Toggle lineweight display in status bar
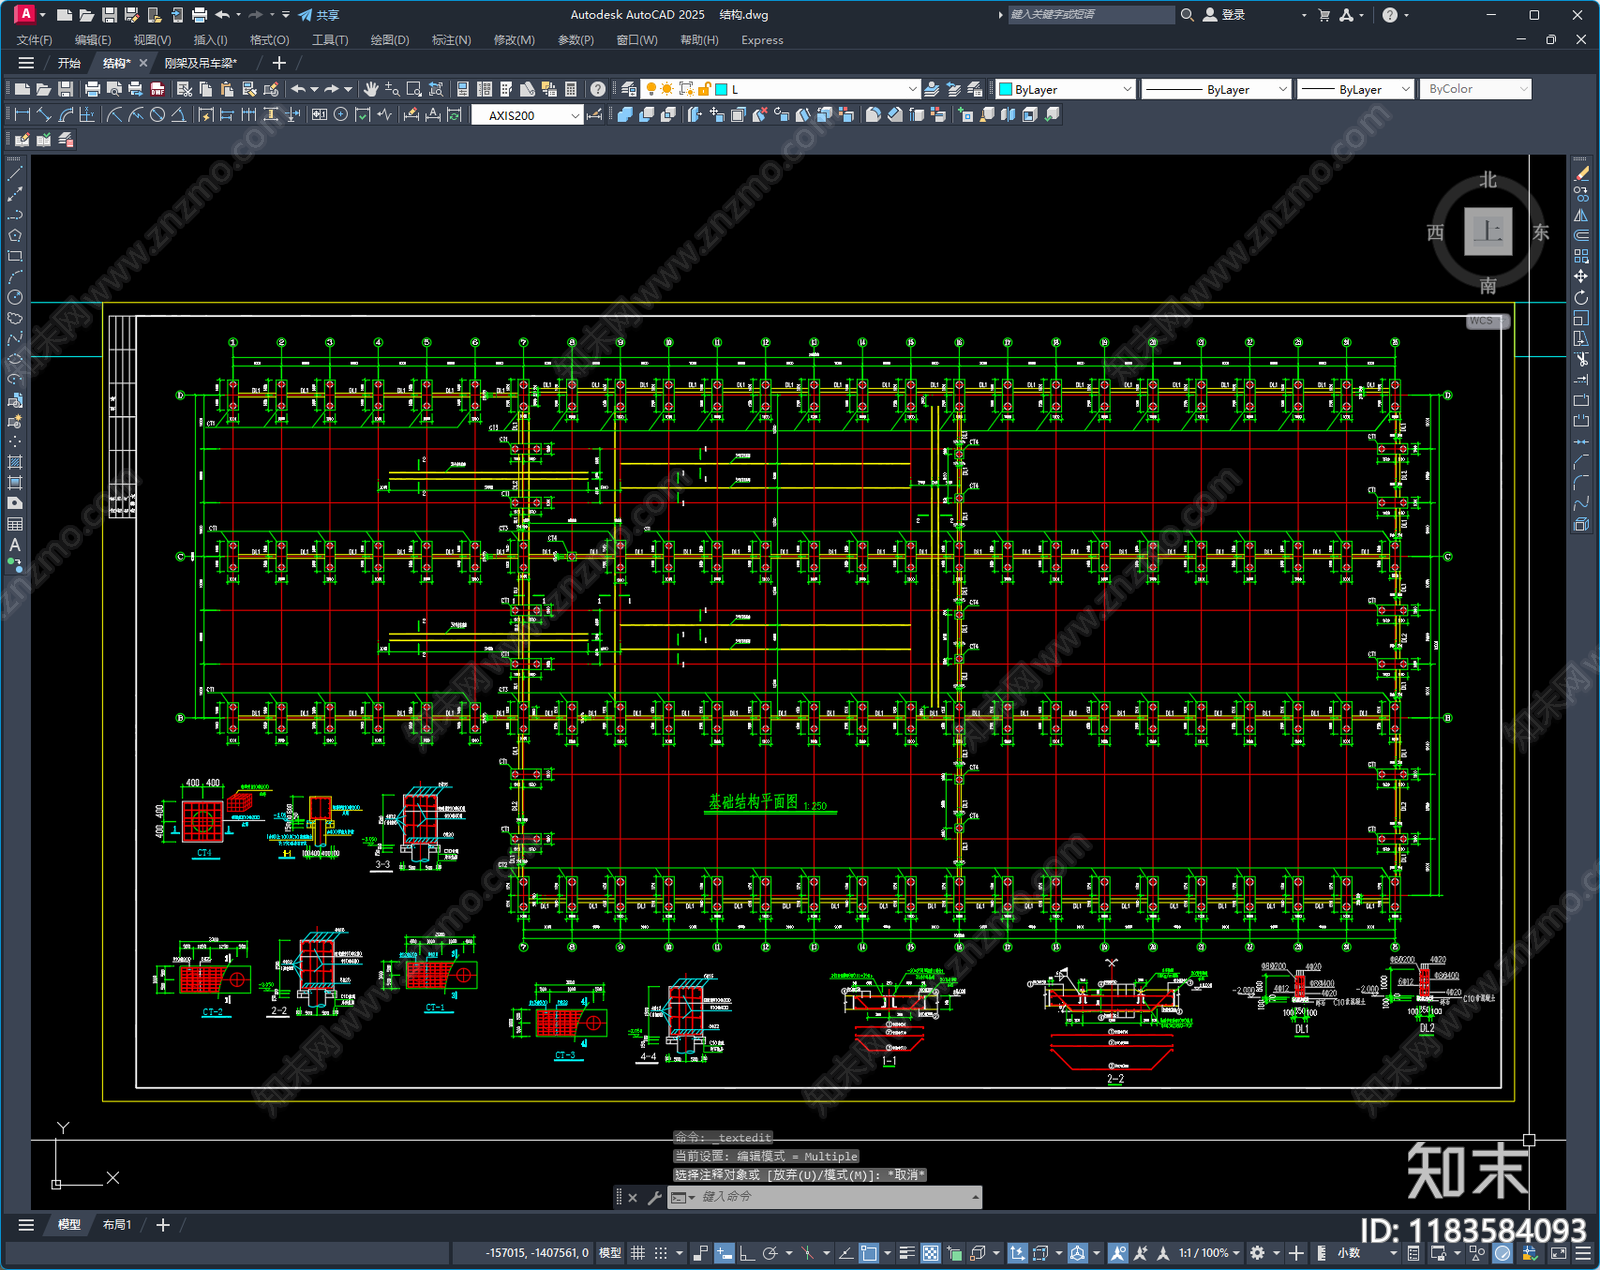This screenshot has width=1600, height=1270. pyautogui.click(x=907, y=1253)
